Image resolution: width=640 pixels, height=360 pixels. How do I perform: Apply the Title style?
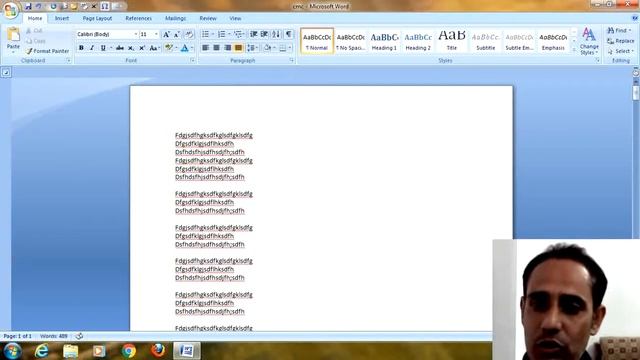coord(451,41)
